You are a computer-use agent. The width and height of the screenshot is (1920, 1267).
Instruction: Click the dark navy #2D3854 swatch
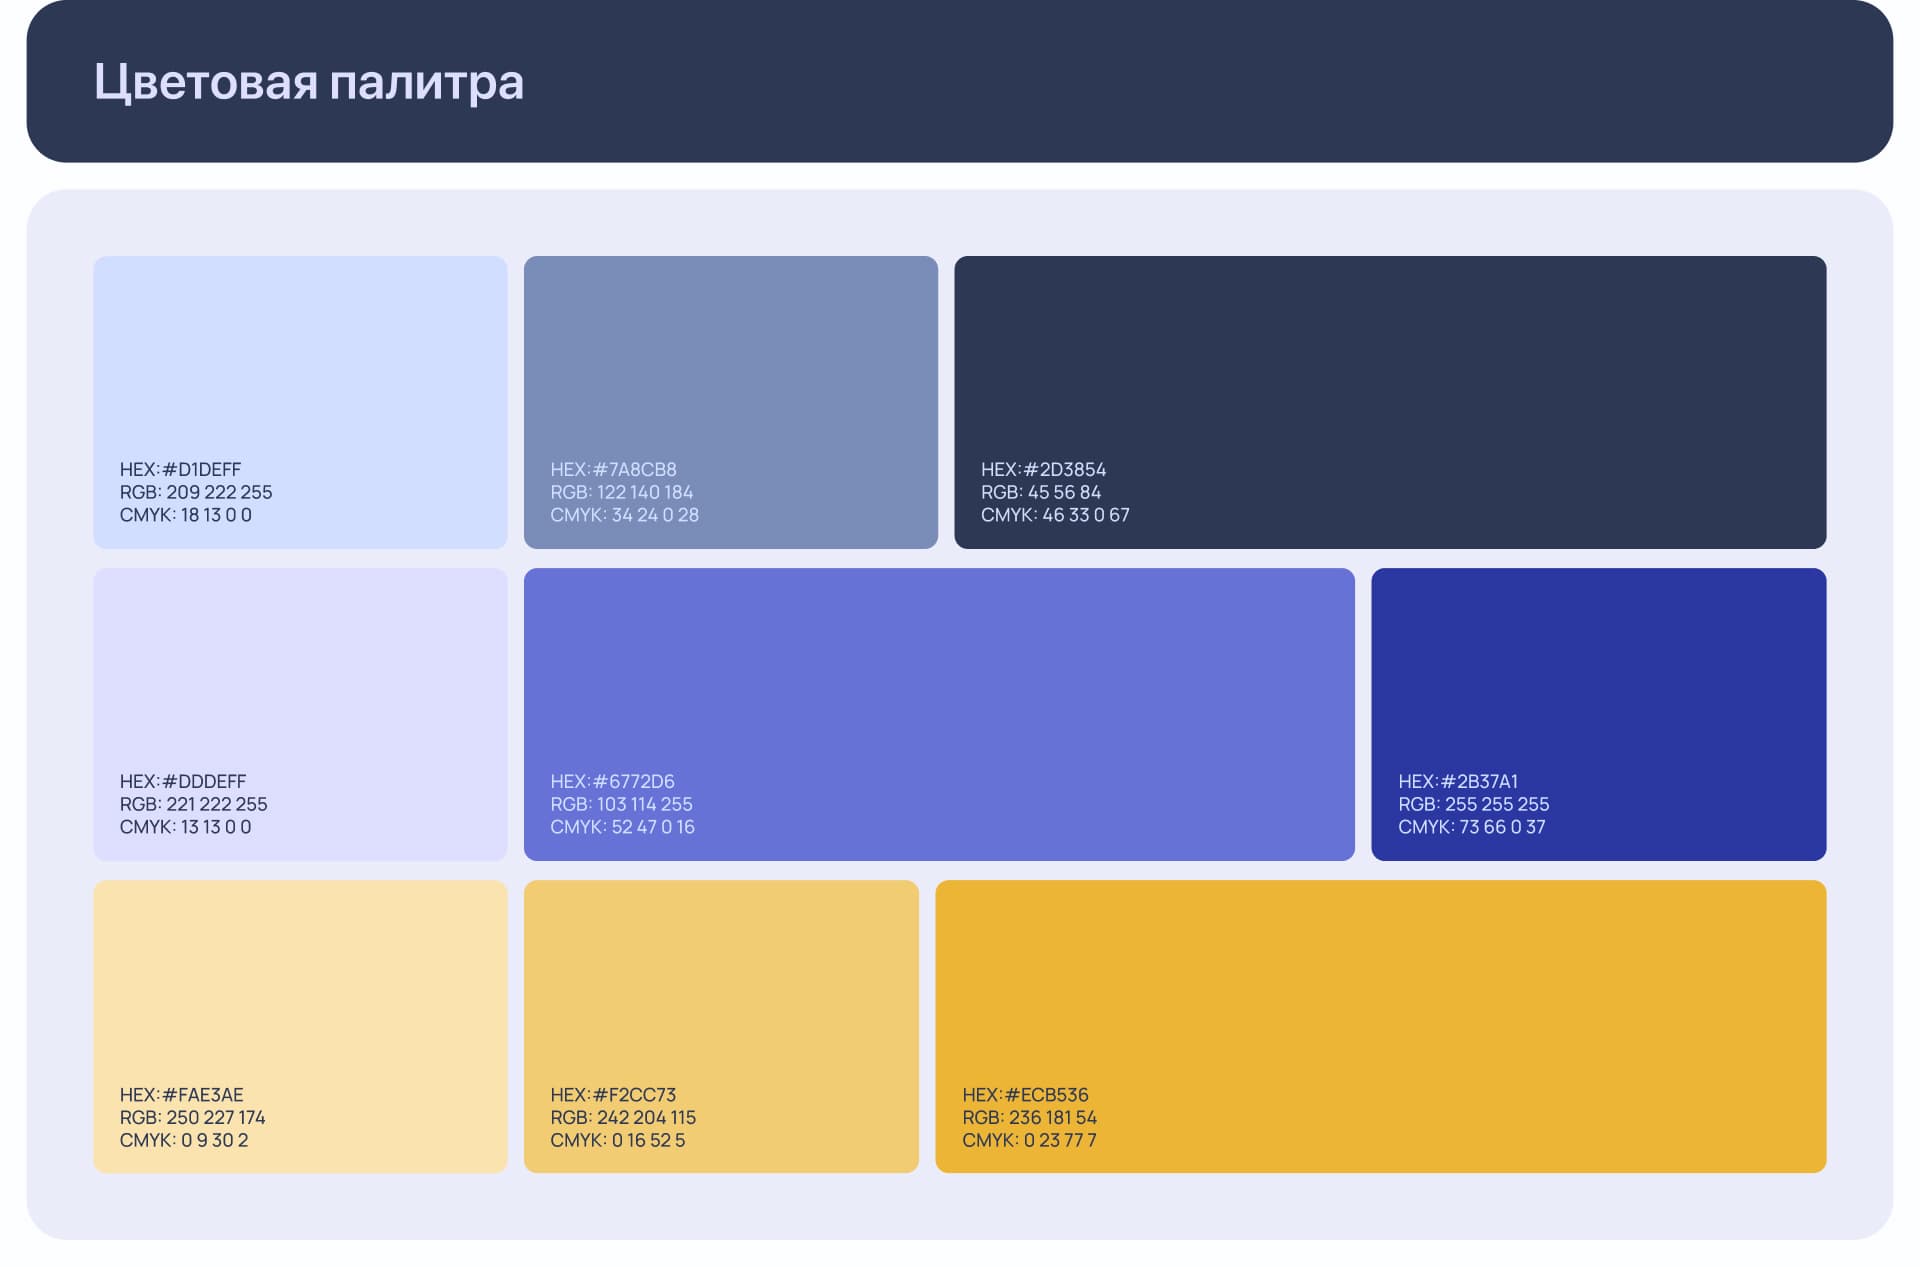(1390, 360)
